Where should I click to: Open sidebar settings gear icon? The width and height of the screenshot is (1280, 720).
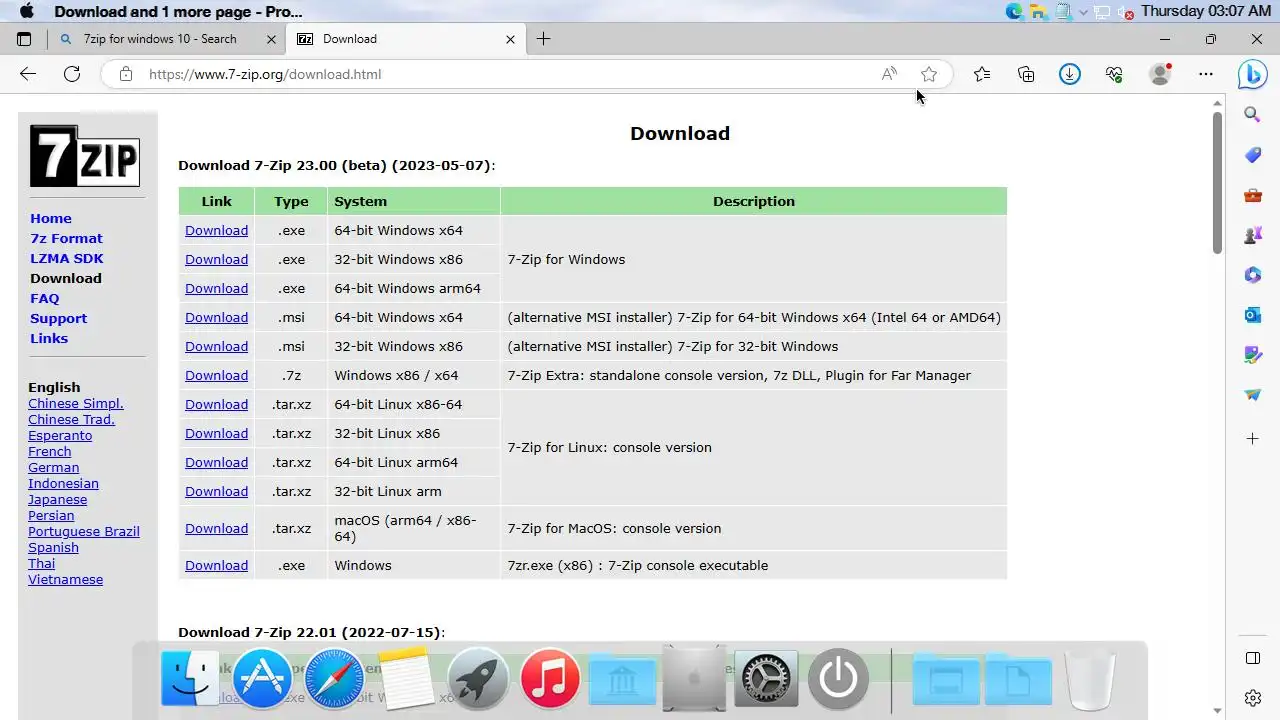1252,698
